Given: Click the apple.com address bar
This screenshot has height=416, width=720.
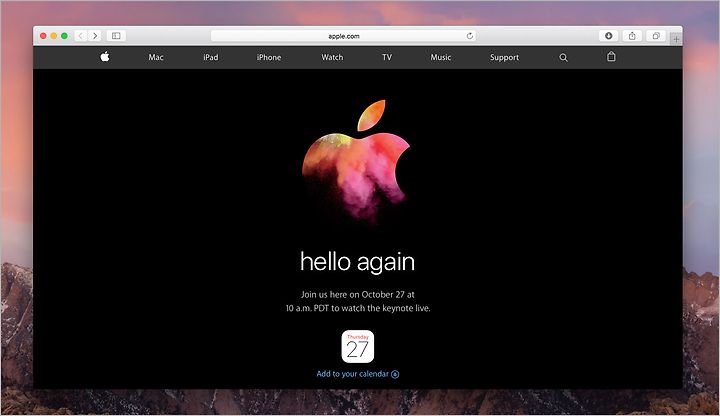Looking at the screenshot, I should [343, 36].
